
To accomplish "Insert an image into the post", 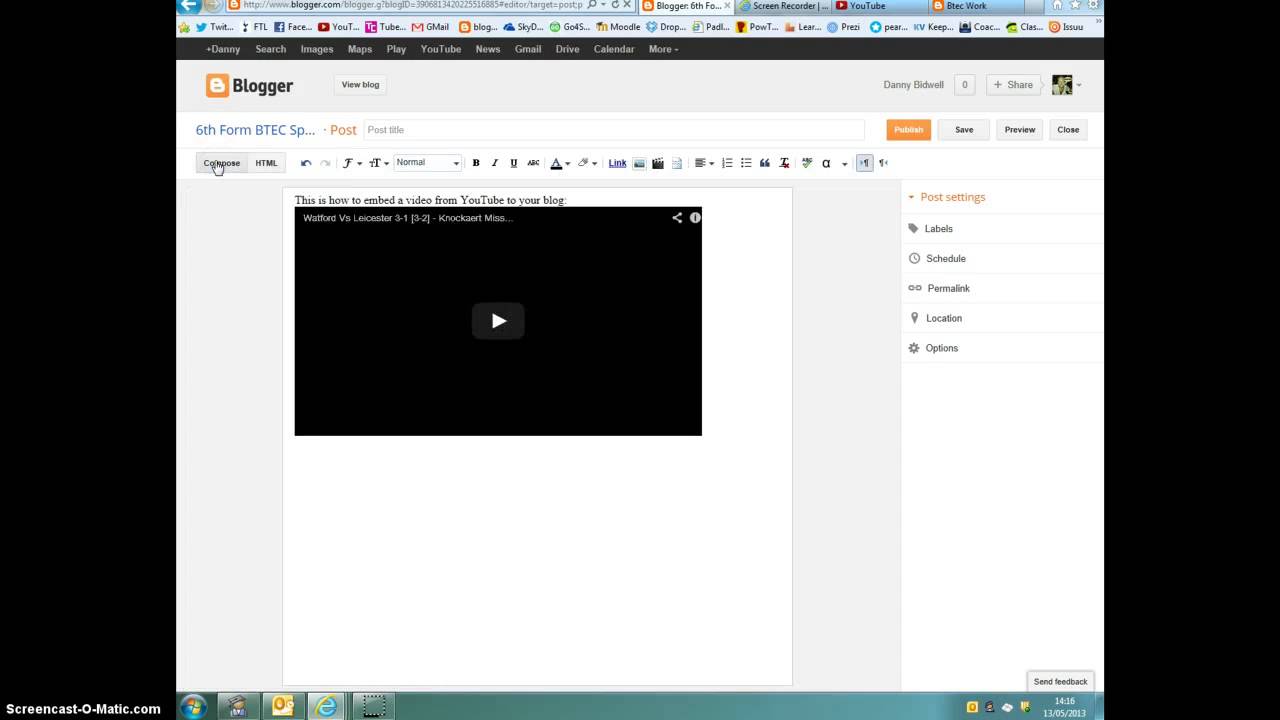I will point(639,163).
